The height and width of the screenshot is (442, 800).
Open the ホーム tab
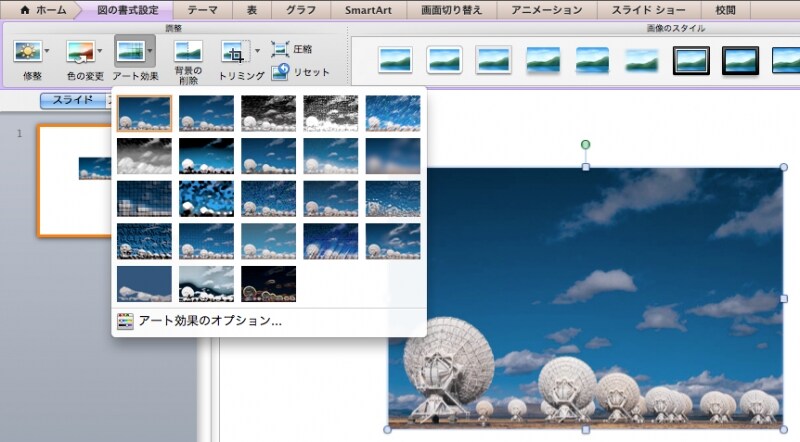click(43, 10)
